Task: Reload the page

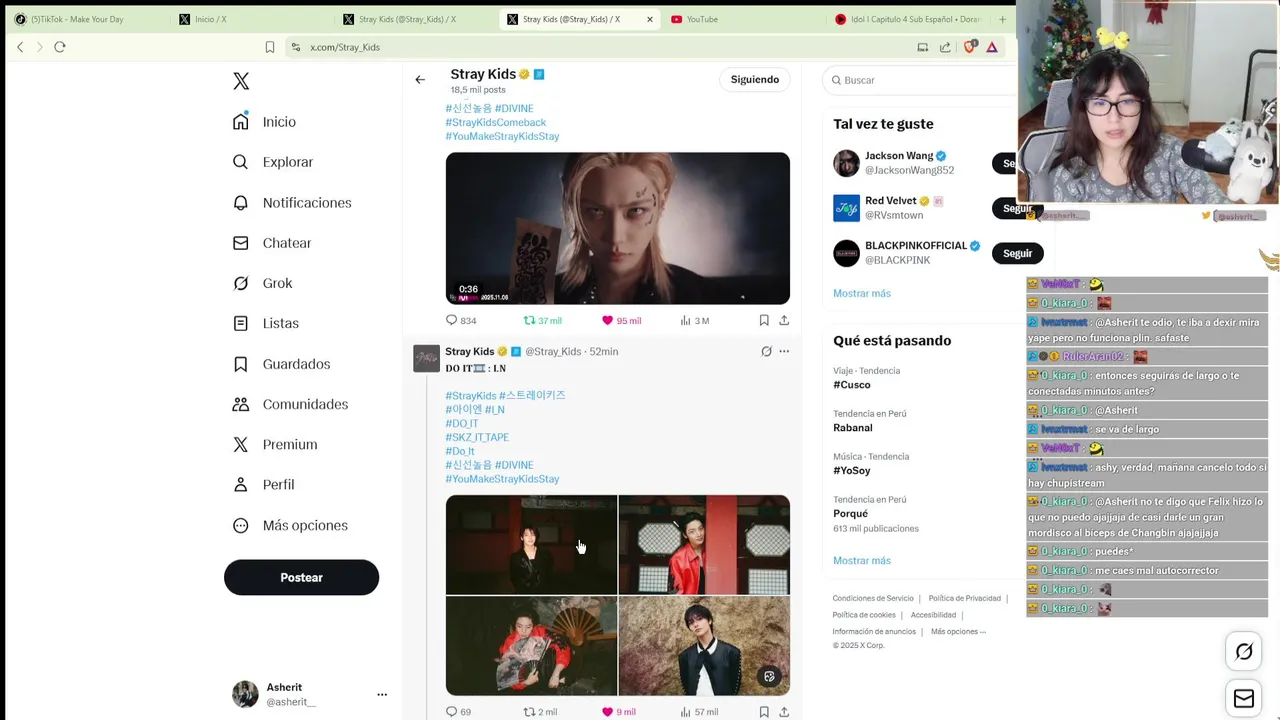Action: [x=60, y=47]
